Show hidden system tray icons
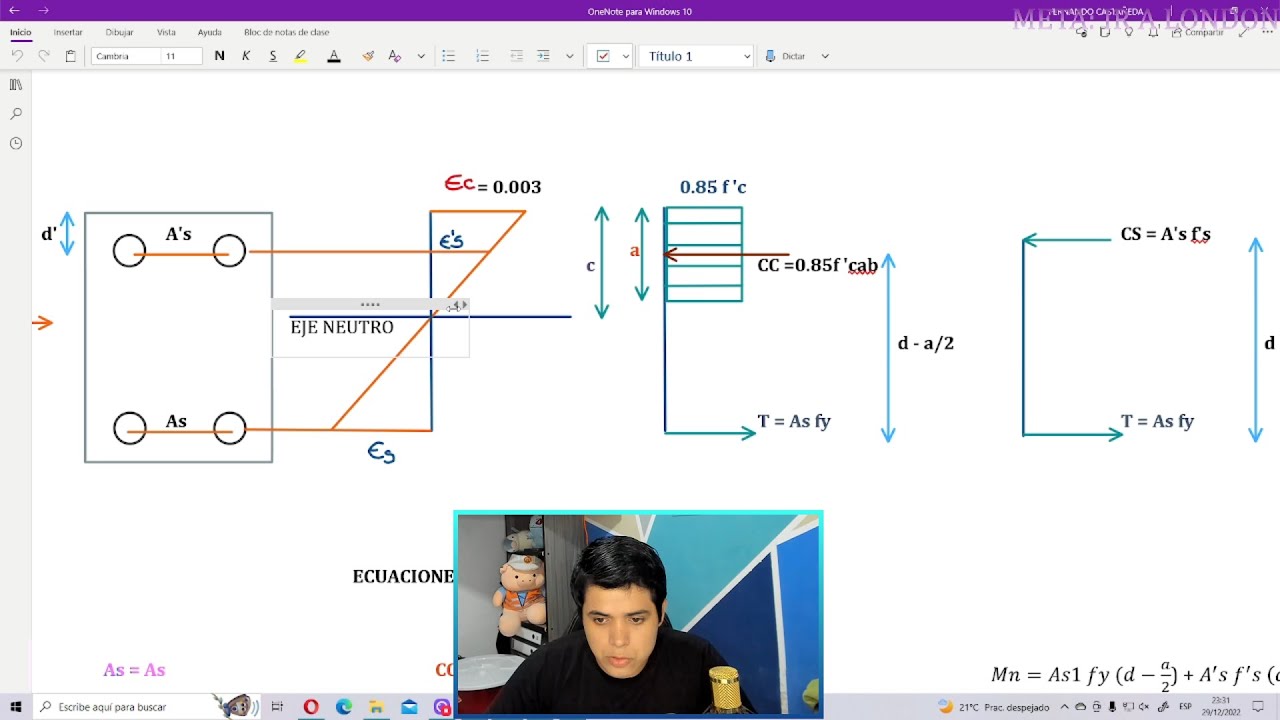Screen dimensions: 1280x720 [1064, 707]
